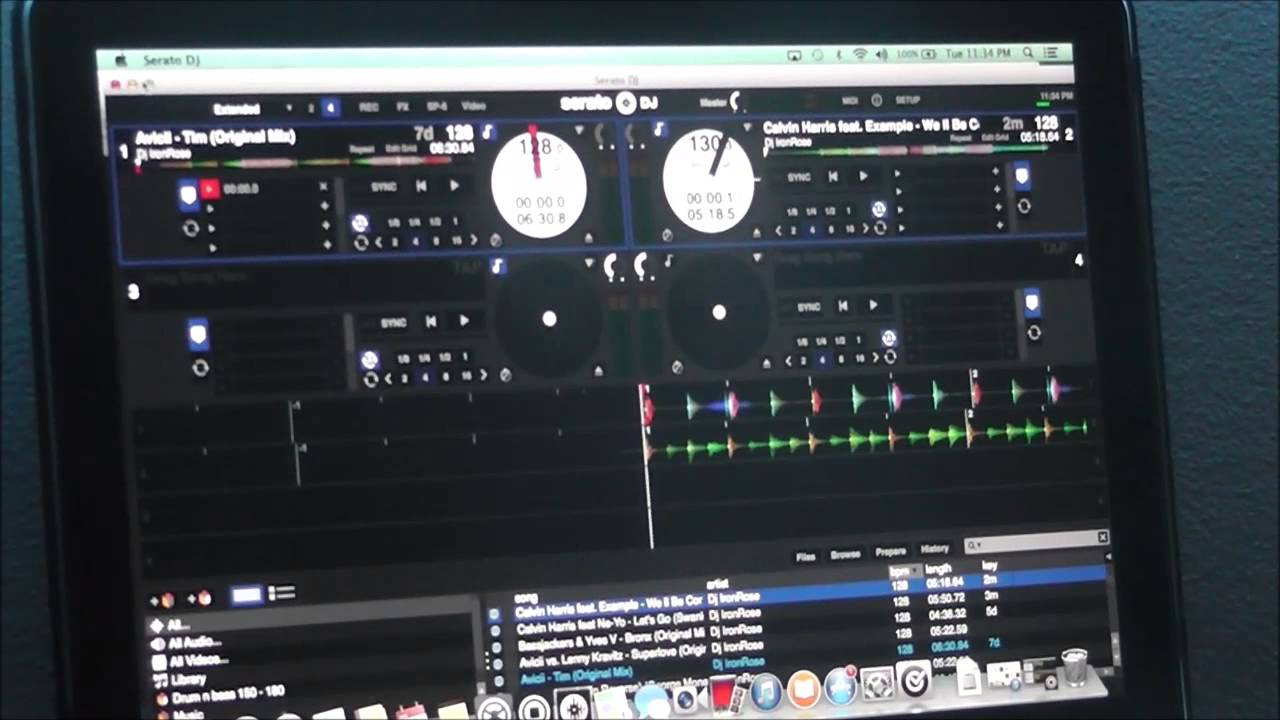Shift deck 1 loop sizes left arrow
This screenshot has height=720, width=1280.
(x=378, y=242)
